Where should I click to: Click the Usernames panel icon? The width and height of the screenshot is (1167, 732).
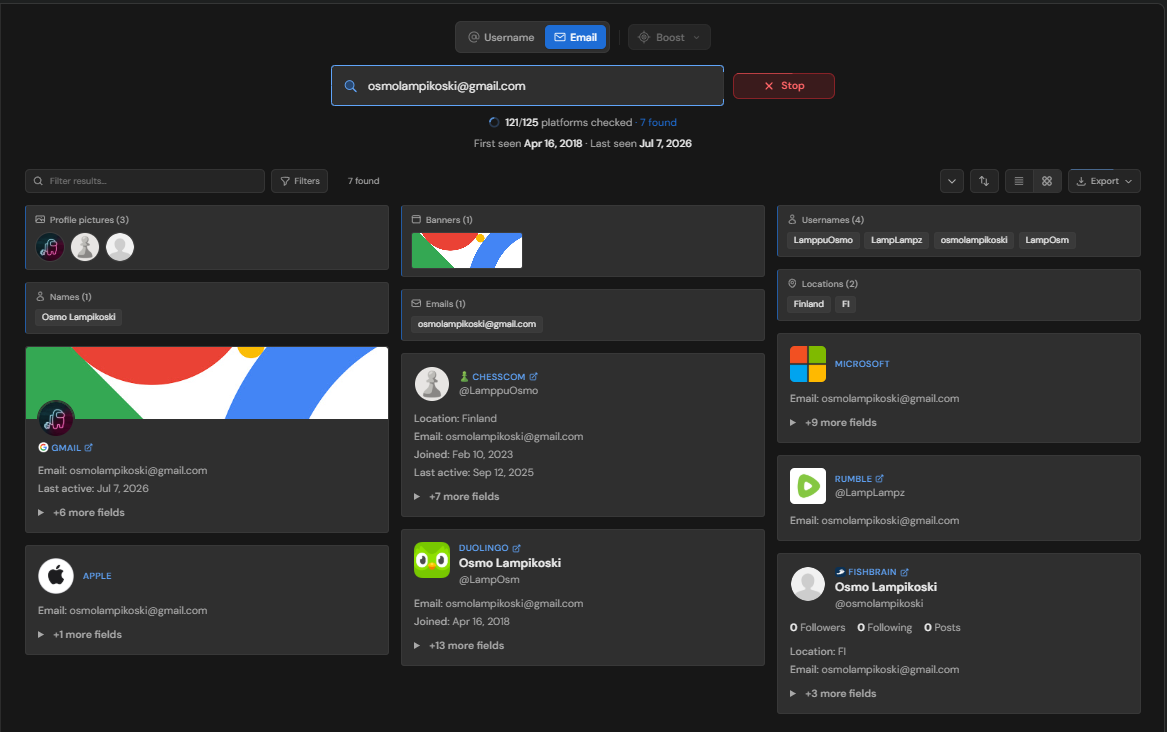792,219
